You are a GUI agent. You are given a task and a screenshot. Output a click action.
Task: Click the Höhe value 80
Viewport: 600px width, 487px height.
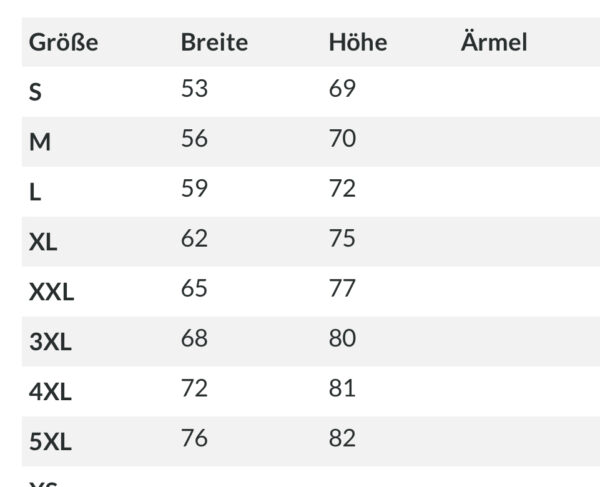342,338
